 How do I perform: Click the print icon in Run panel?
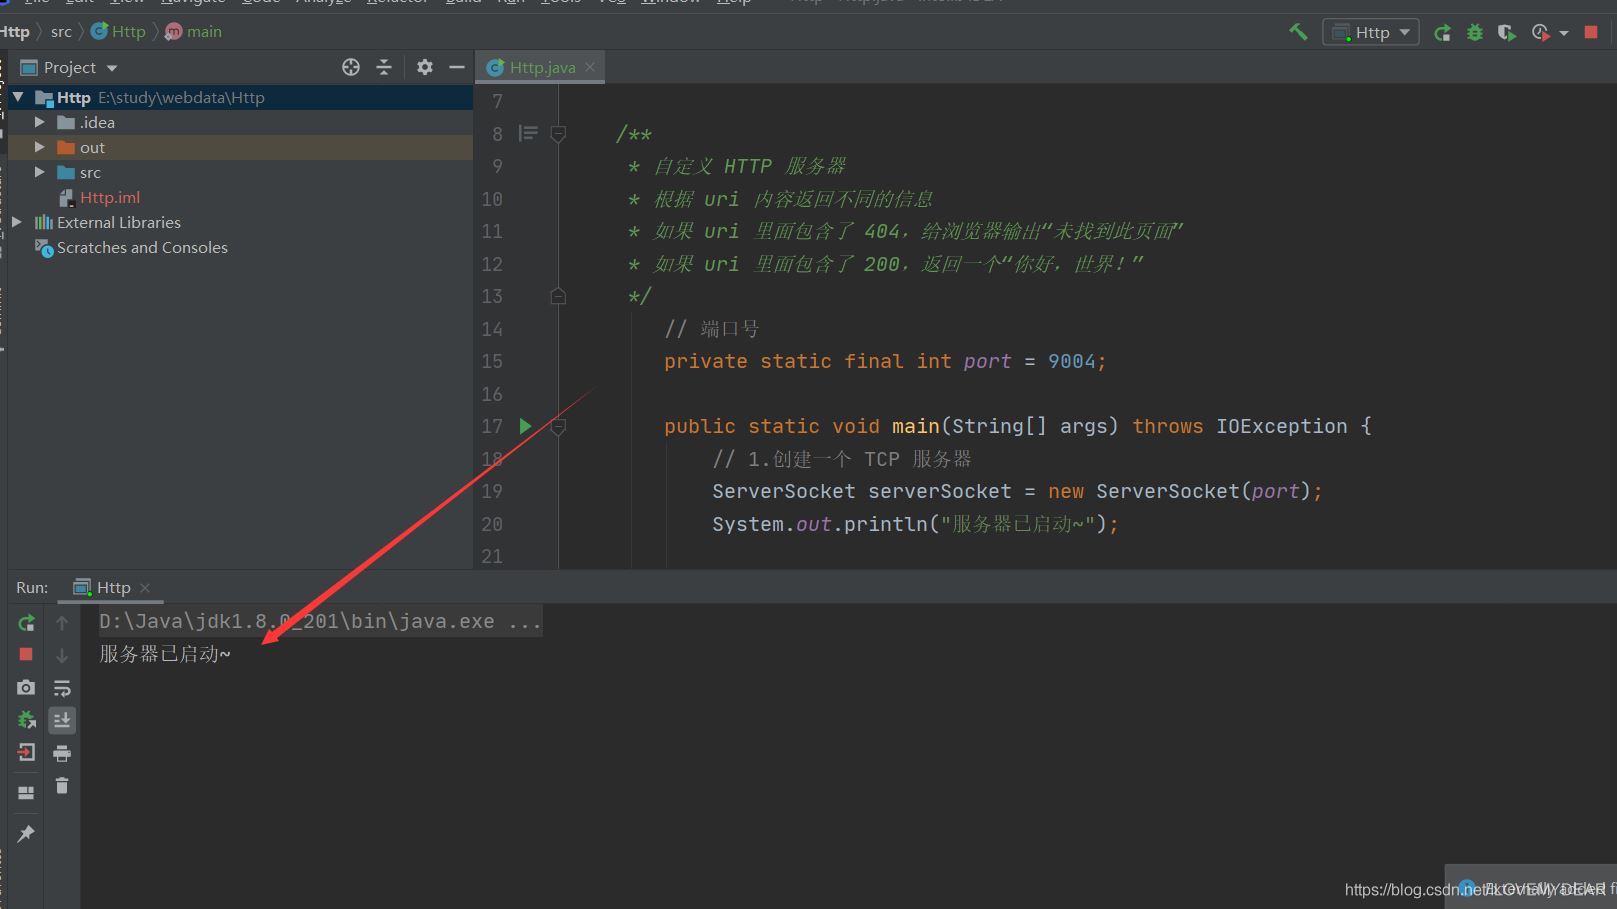tap(62, 753)
